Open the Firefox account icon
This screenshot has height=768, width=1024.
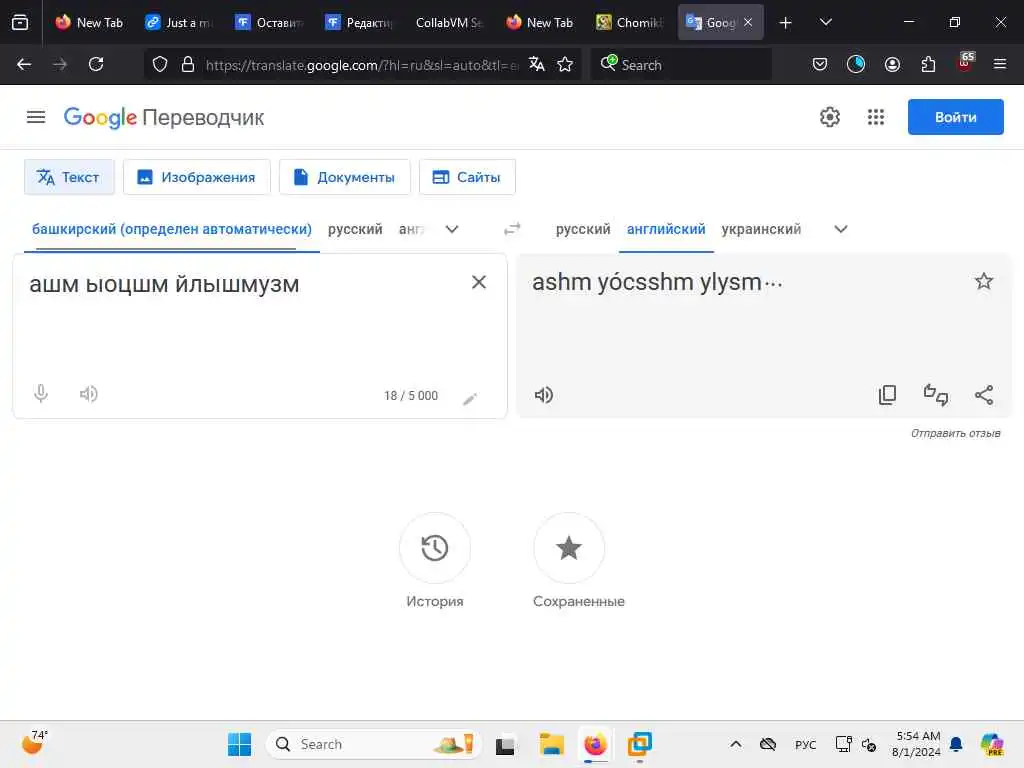[x=892, y=64]
